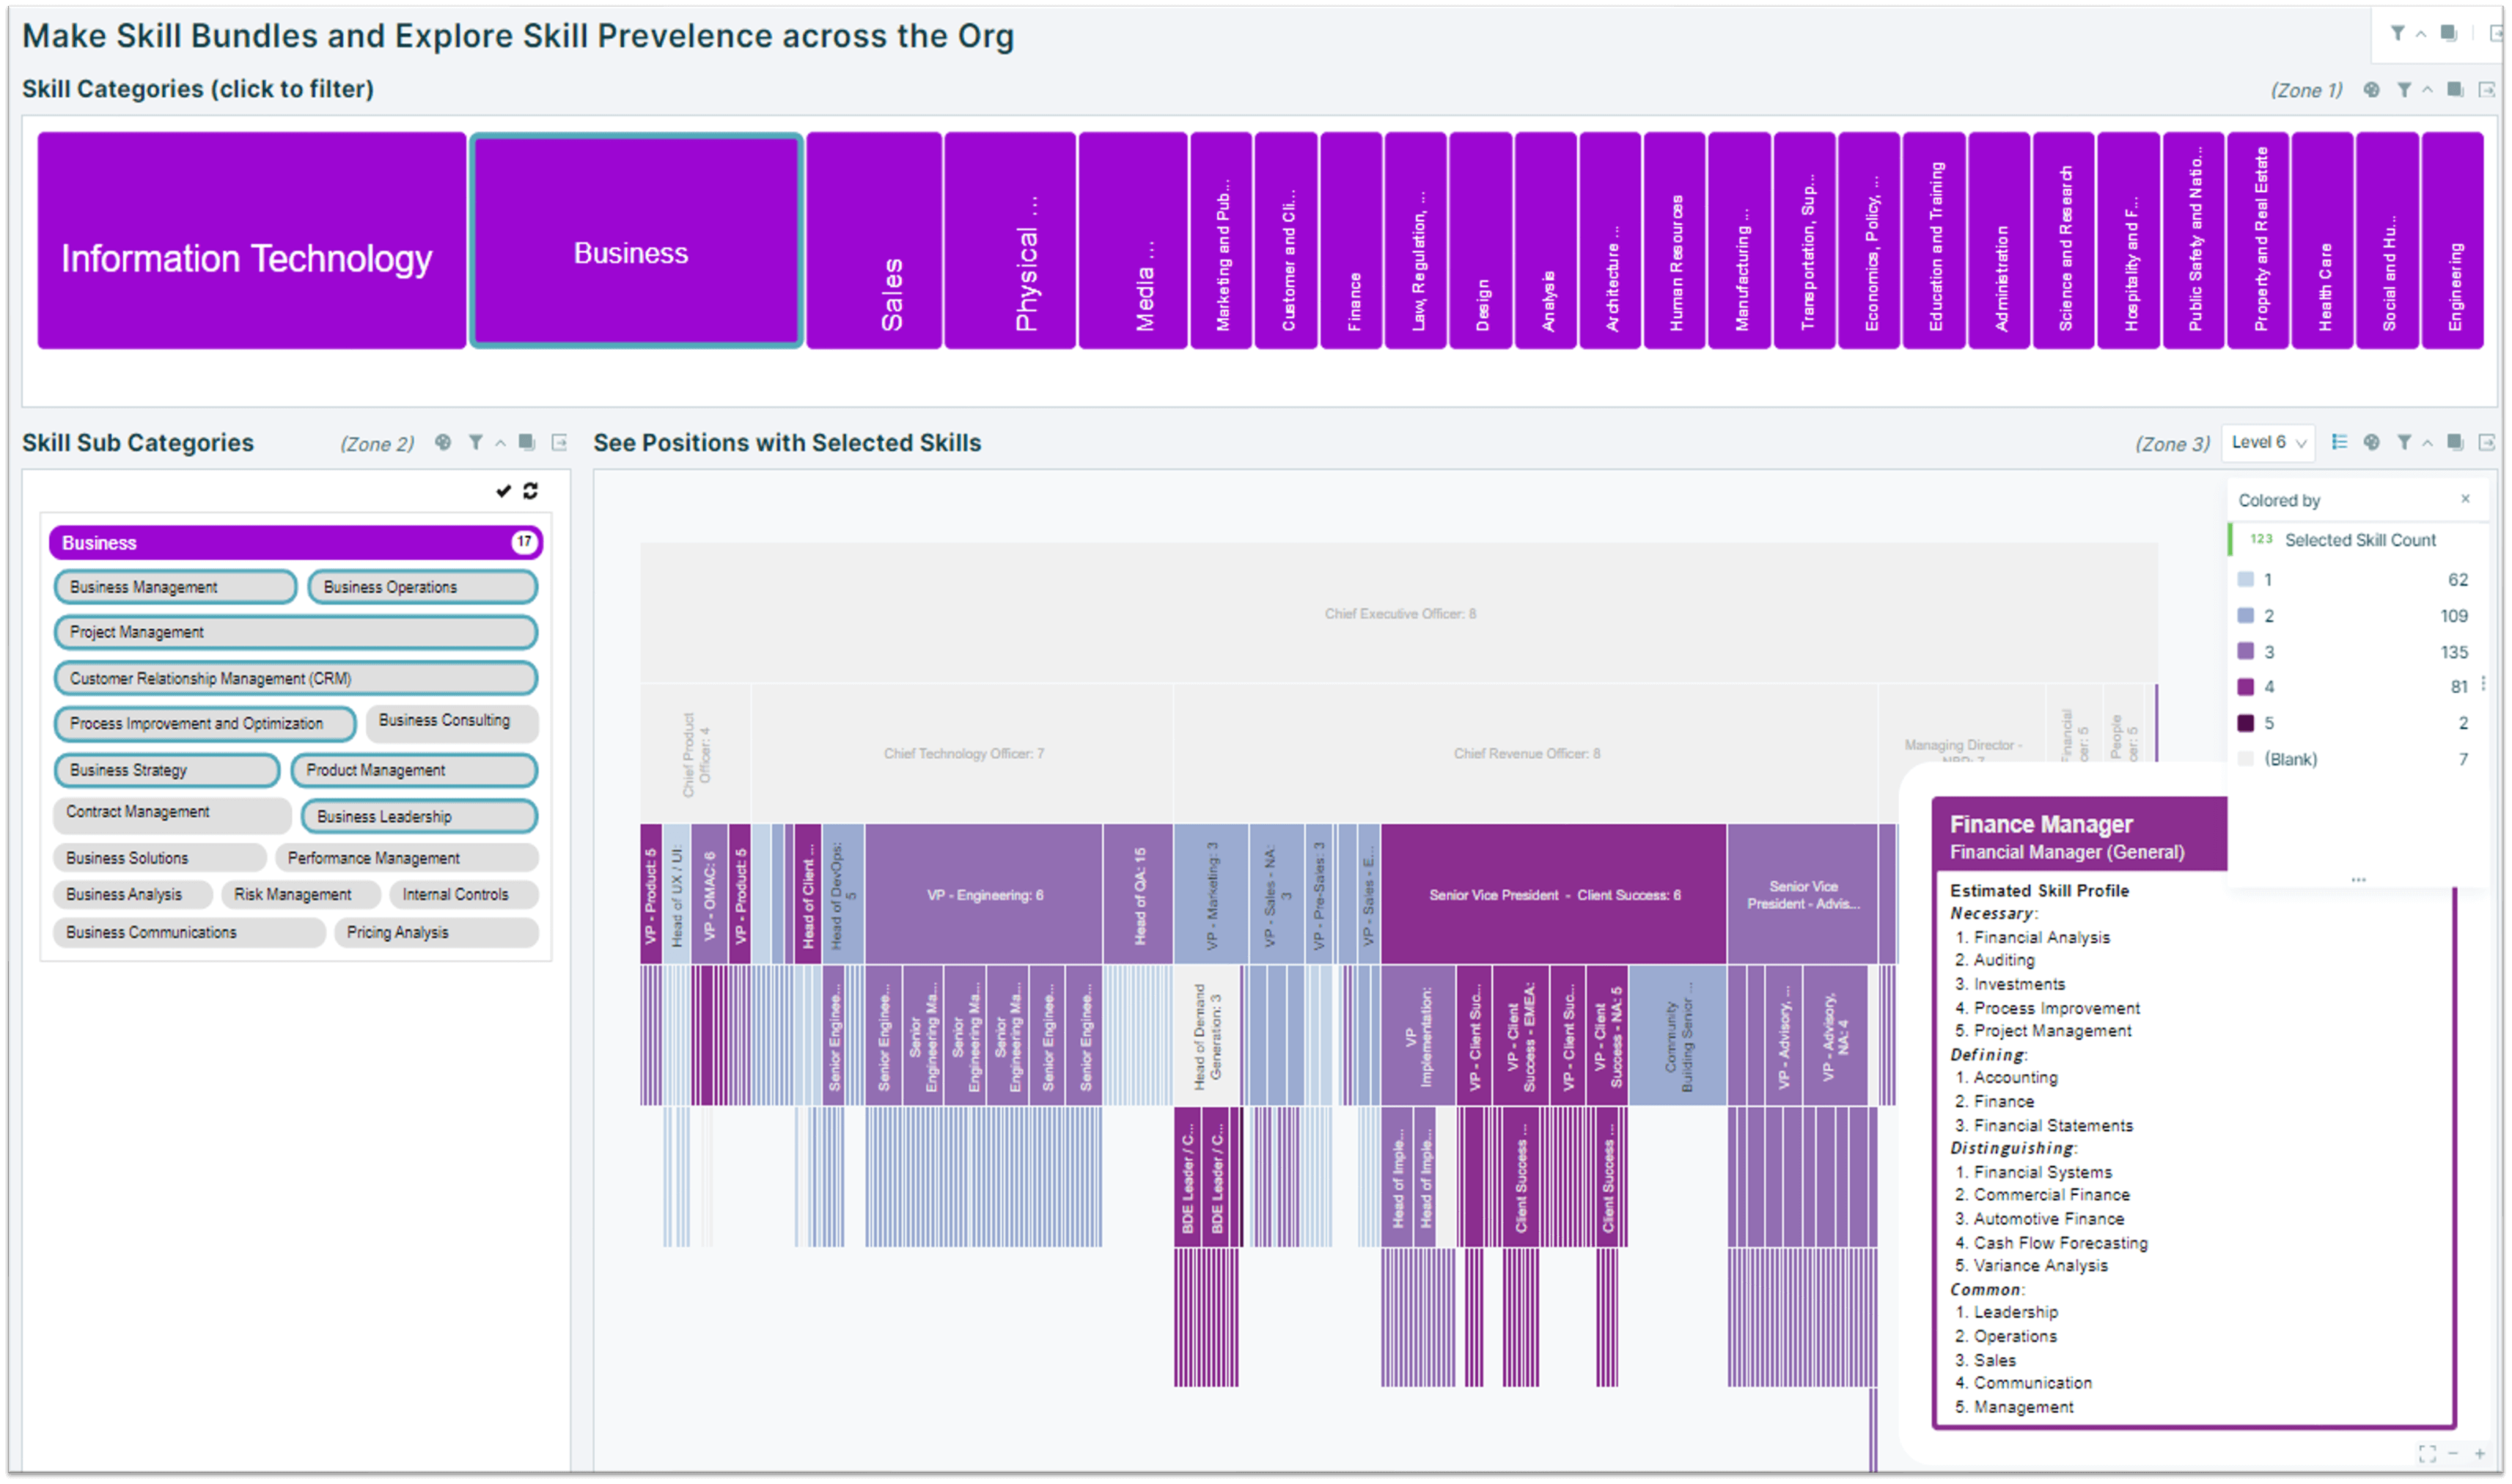Click the color swatch for skill count 4

[2245, 686]
